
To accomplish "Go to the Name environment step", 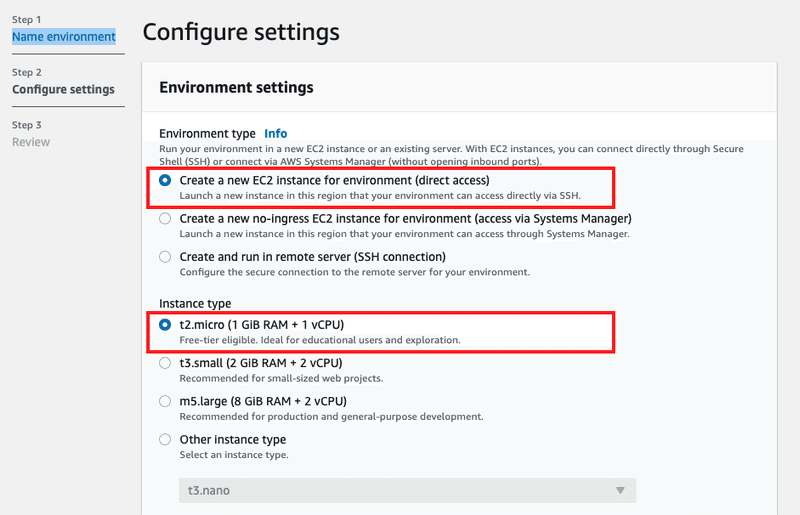I will 64,37.
